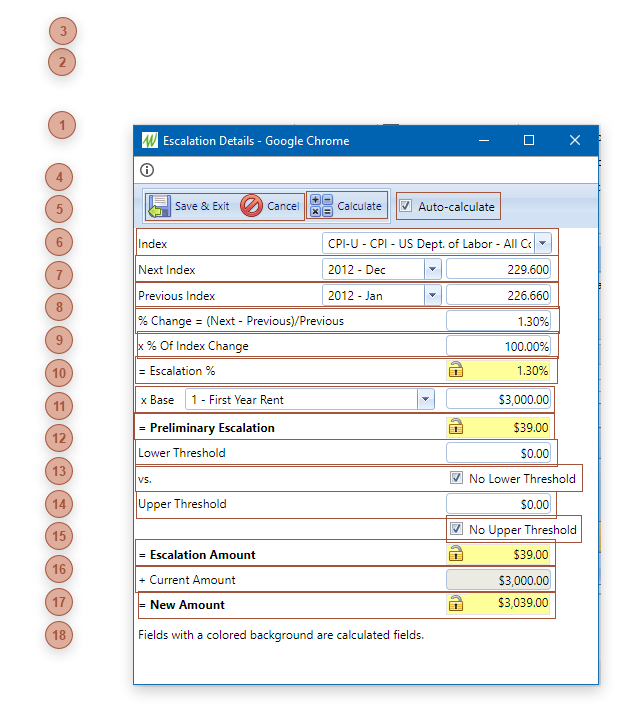
Task: Click the Cancel button label
Action: click(283, 206)
